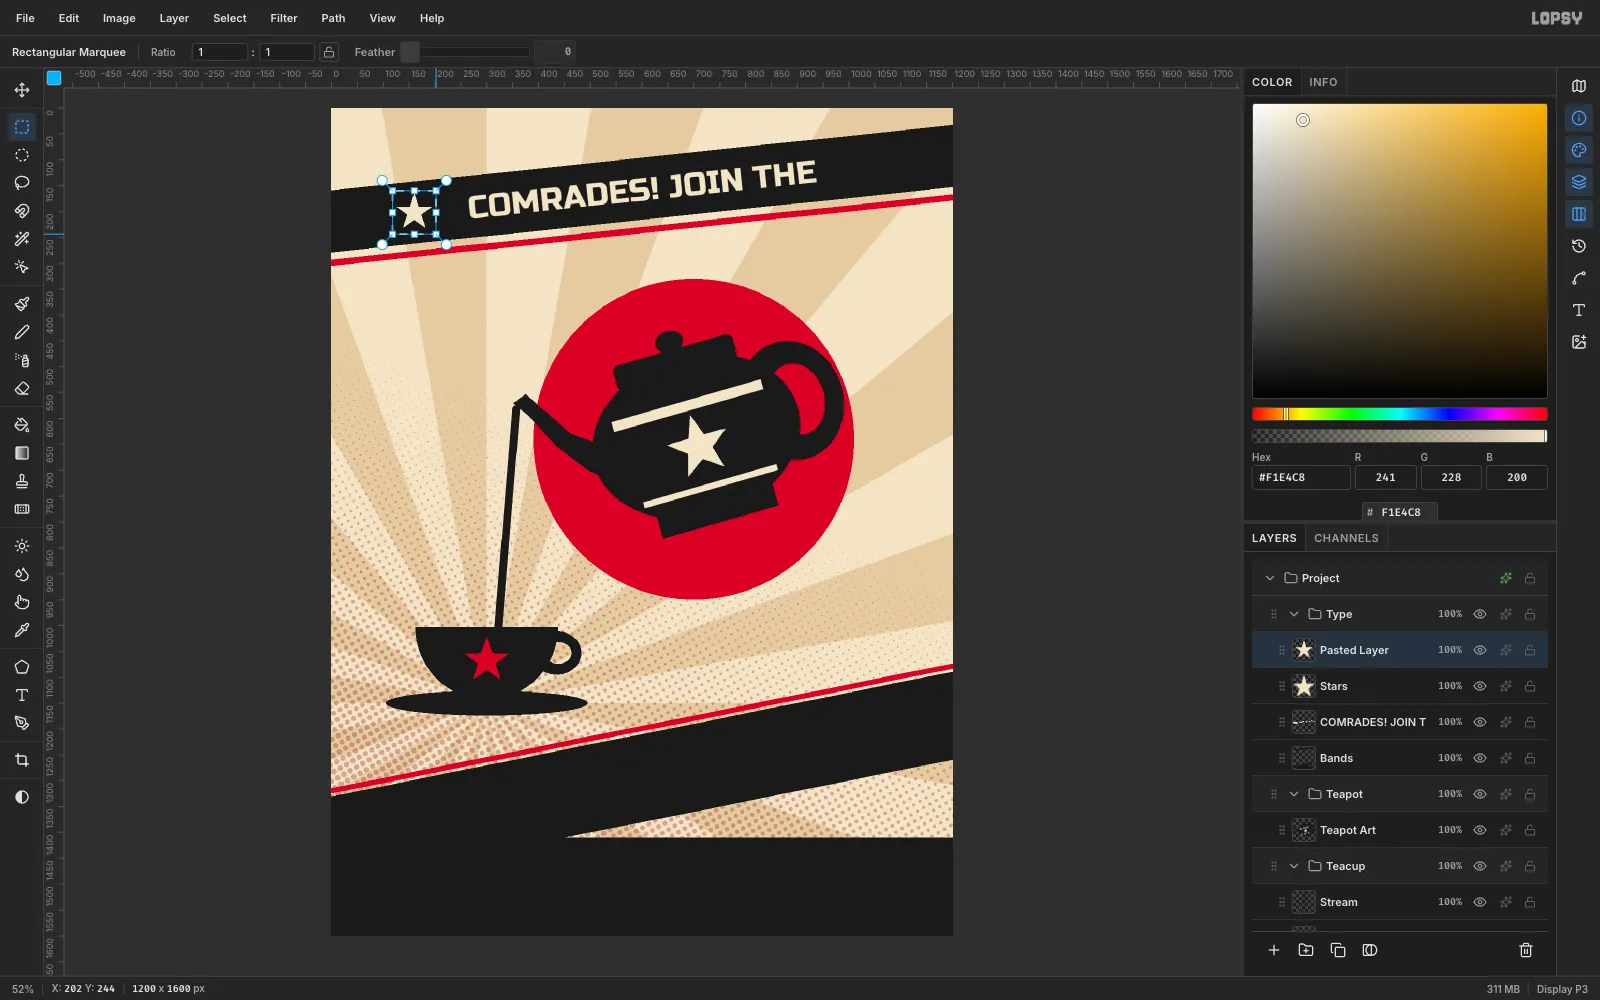Click the Display P3 status label
This screenshot has height=1000, width=1600.
1562,989
